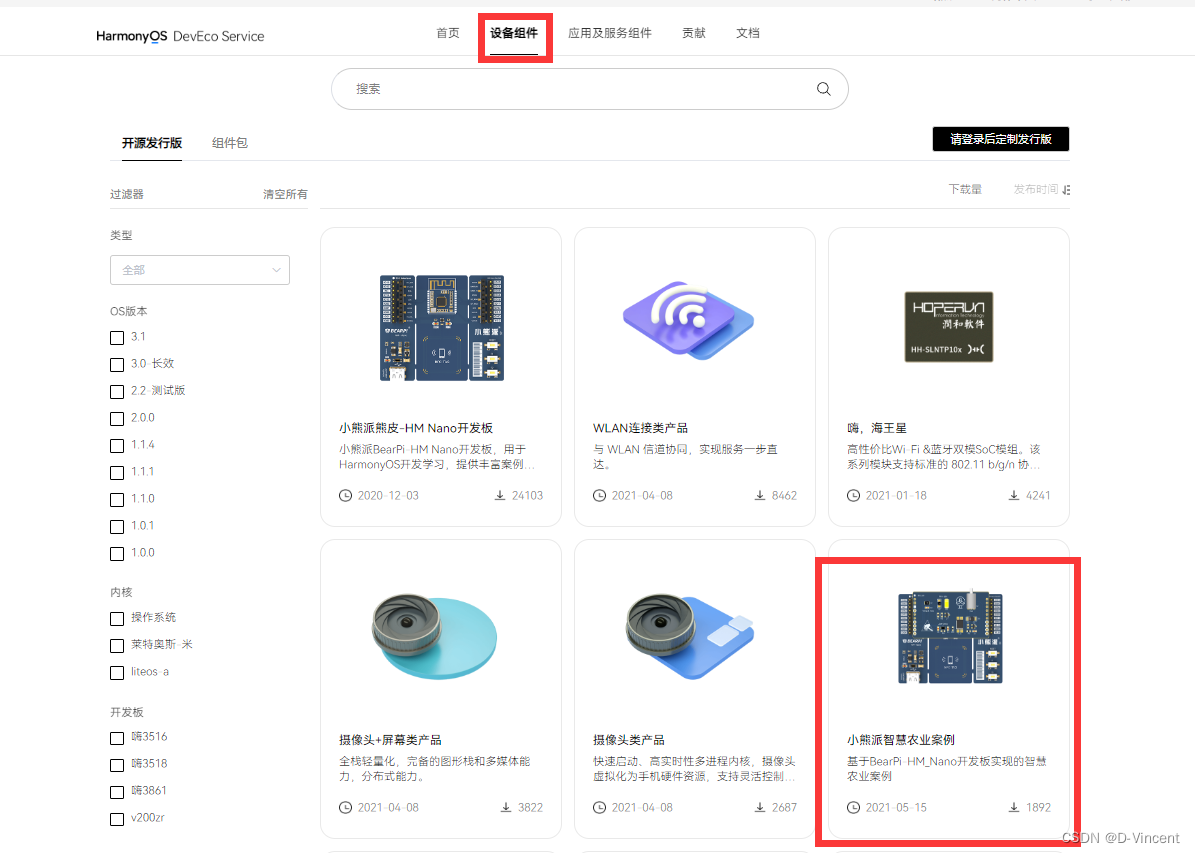Click download icon beside 8462
The height and width of the screenshot is (853, 1195).
click(760, 495)
